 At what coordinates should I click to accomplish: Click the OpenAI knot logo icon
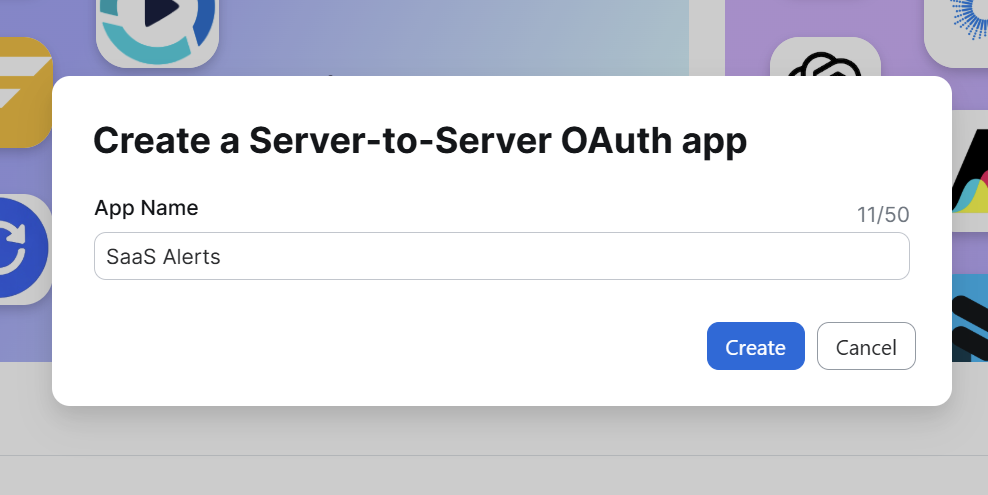pos(825,58)
